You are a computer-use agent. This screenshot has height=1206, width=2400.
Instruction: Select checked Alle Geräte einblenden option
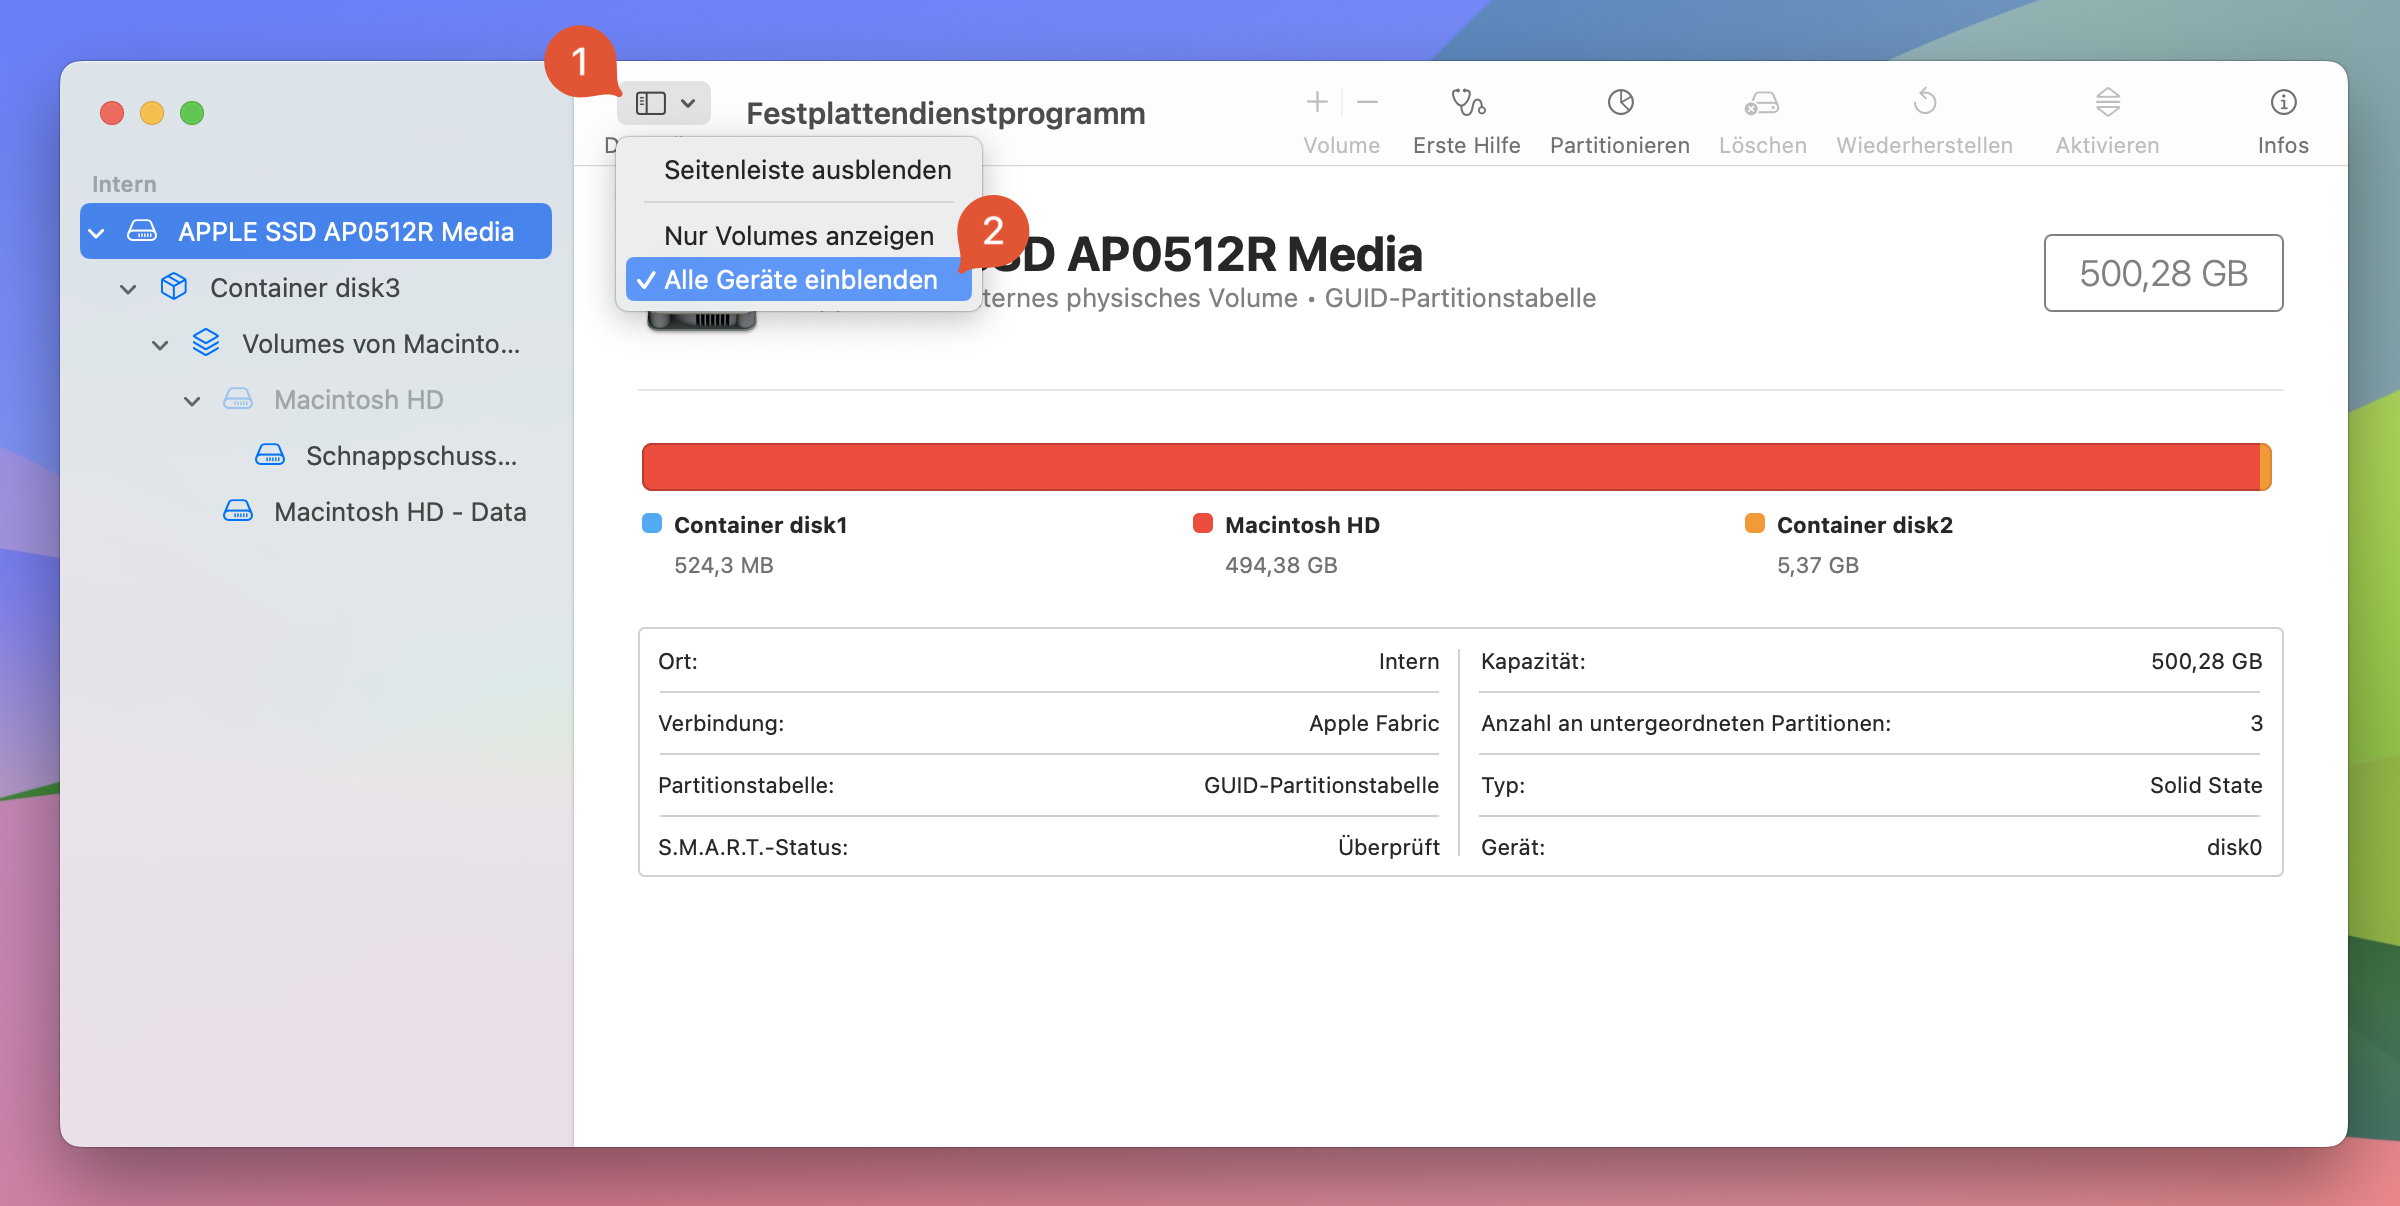(800, 280)
